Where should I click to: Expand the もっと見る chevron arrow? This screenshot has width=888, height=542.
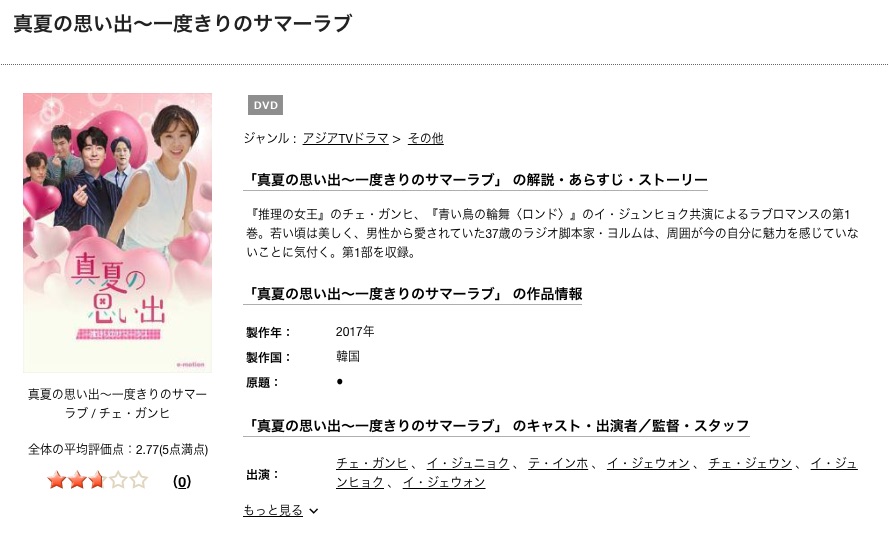click(x=314, y=511)
